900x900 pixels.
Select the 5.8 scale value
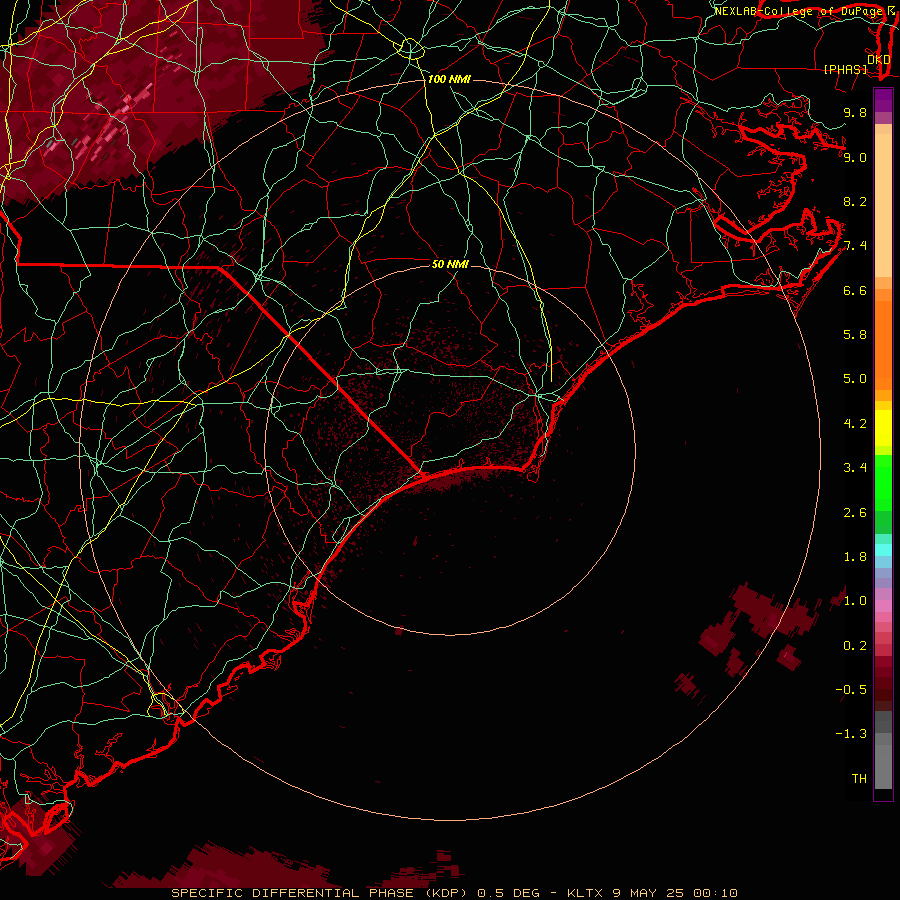click(x=855, y=335)
